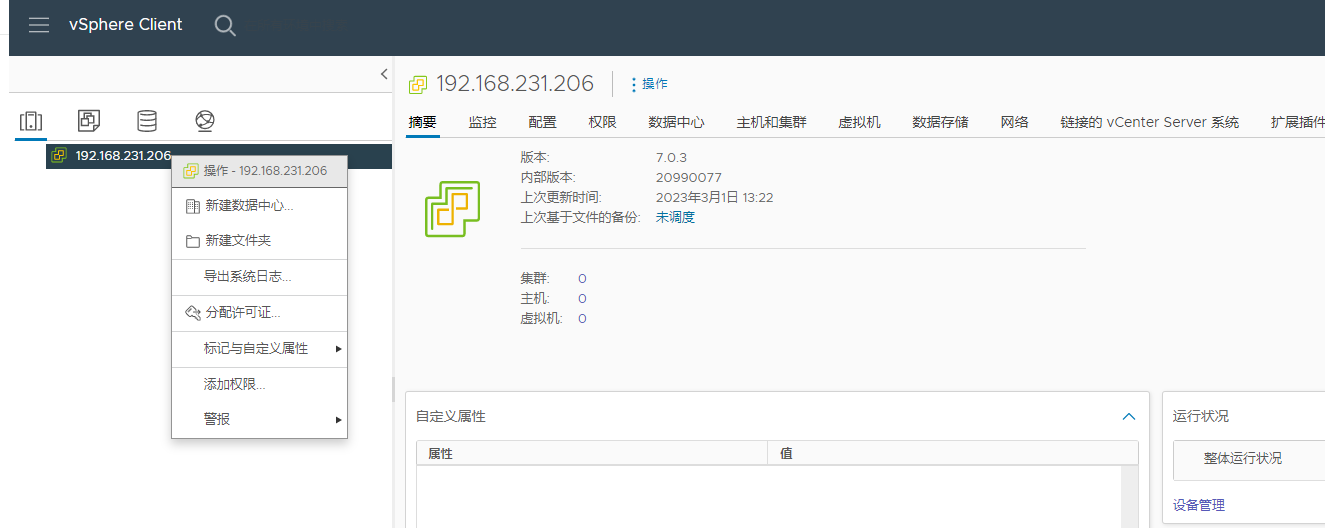
Task: Switch to 摘要 tab
Action: (422, 122)
